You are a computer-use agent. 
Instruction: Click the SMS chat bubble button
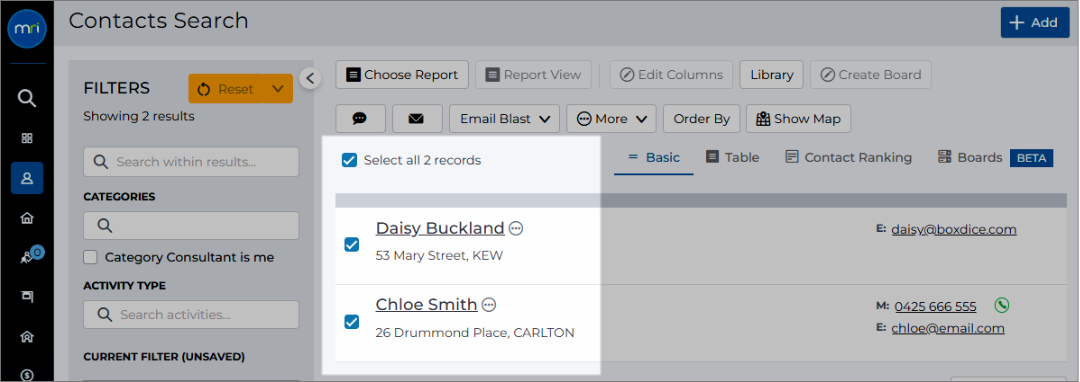click(x=360, y=118)
